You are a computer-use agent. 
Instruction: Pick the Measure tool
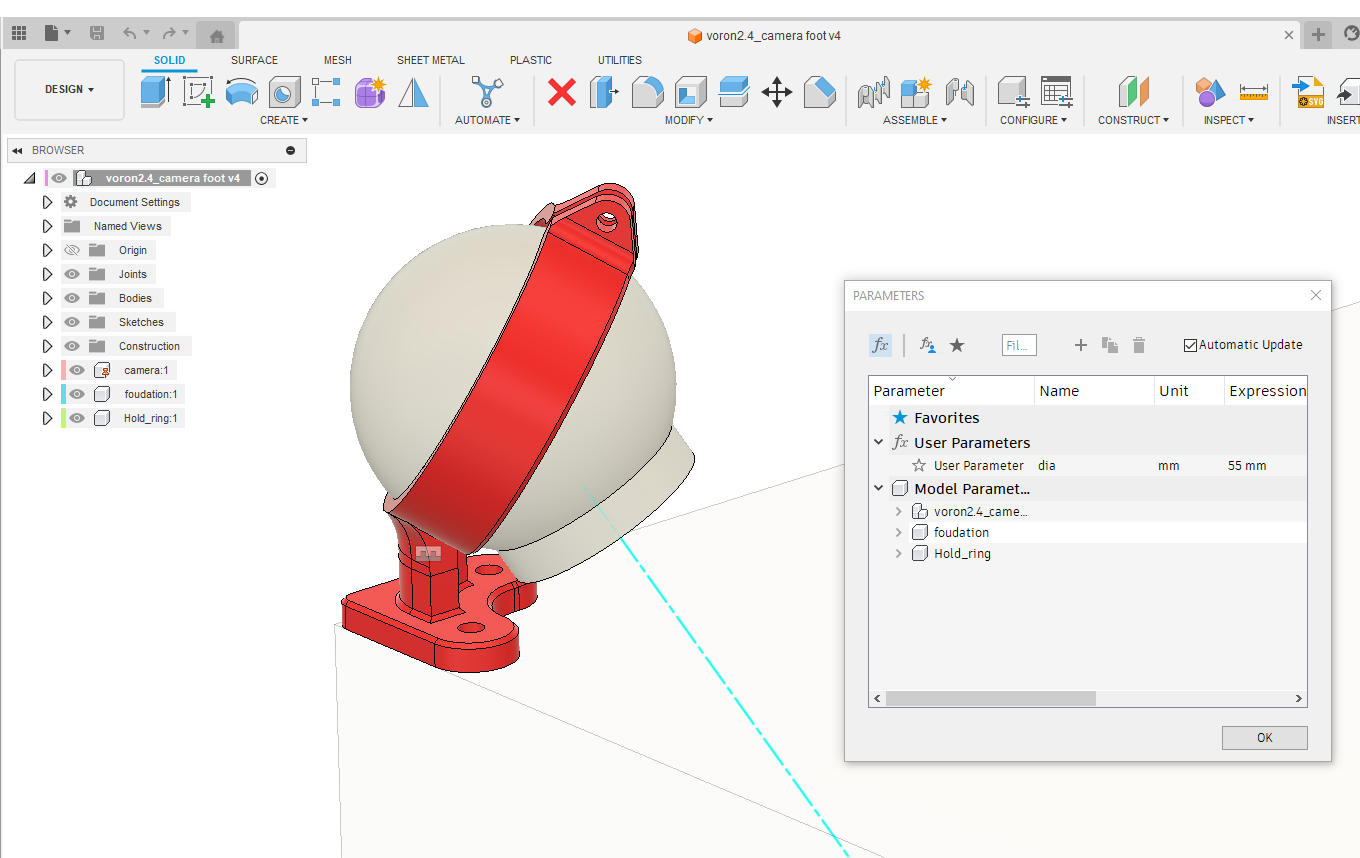(x=1253, y=92)
